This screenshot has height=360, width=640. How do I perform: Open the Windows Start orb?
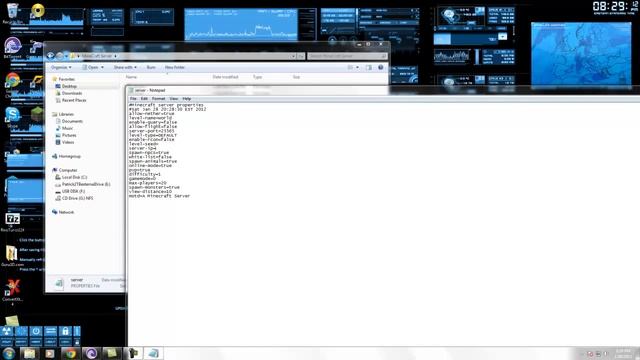[x=9, y=353]
